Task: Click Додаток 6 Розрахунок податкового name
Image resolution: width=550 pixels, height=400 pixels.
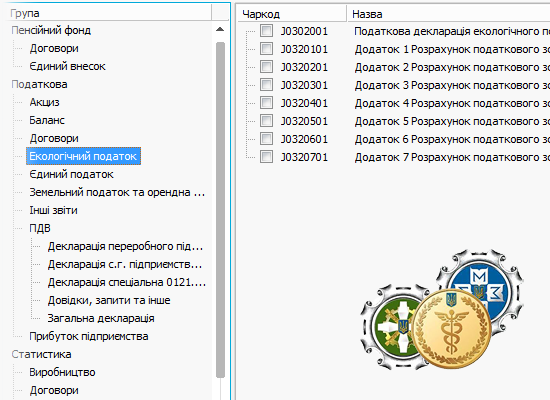Action: tap(452, 139)
